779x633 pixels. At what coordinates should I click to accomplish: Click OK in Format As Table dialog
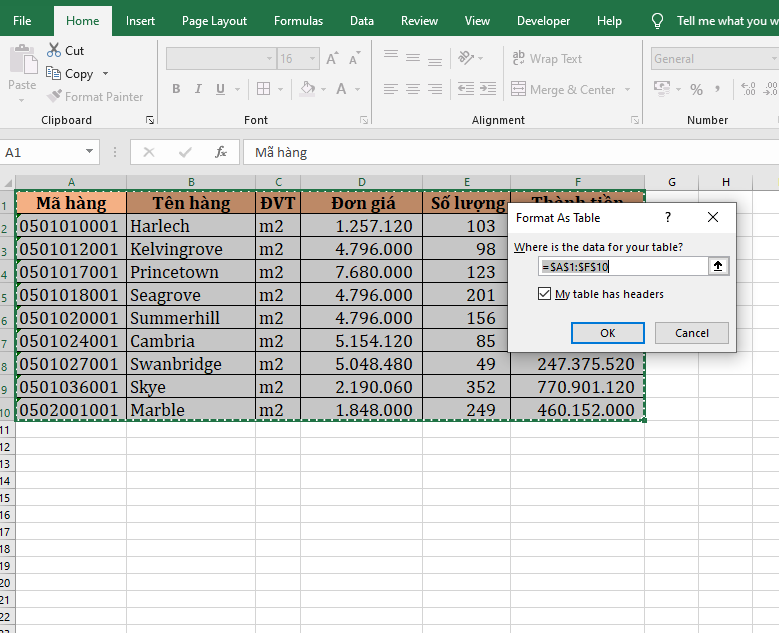607,333
